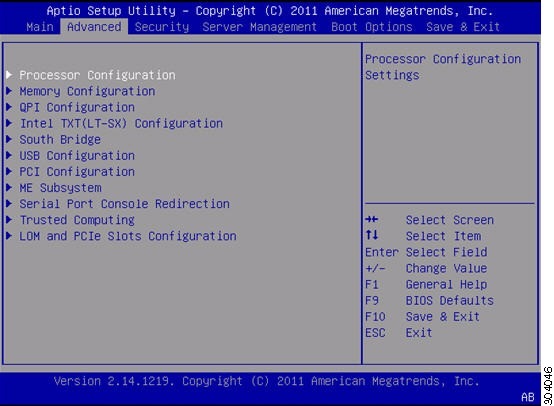Click the 'Change Value' help text

[447, 269]
